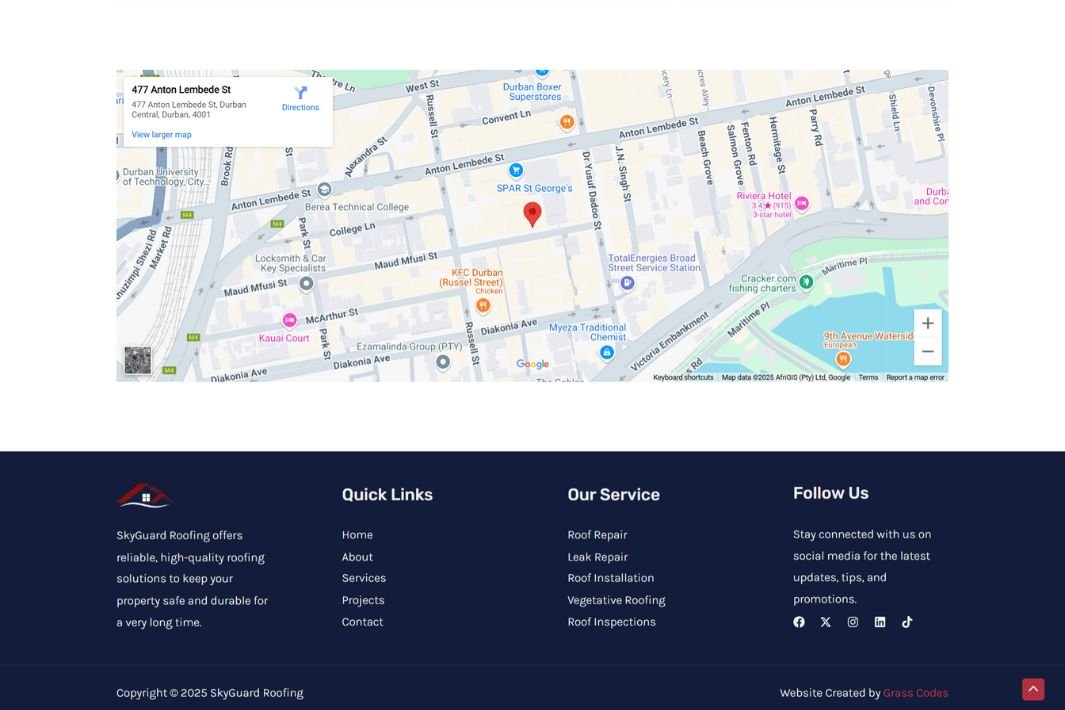Select the KFC Durban restaurant marker
1065x710 pixels.
pos(483,305)
